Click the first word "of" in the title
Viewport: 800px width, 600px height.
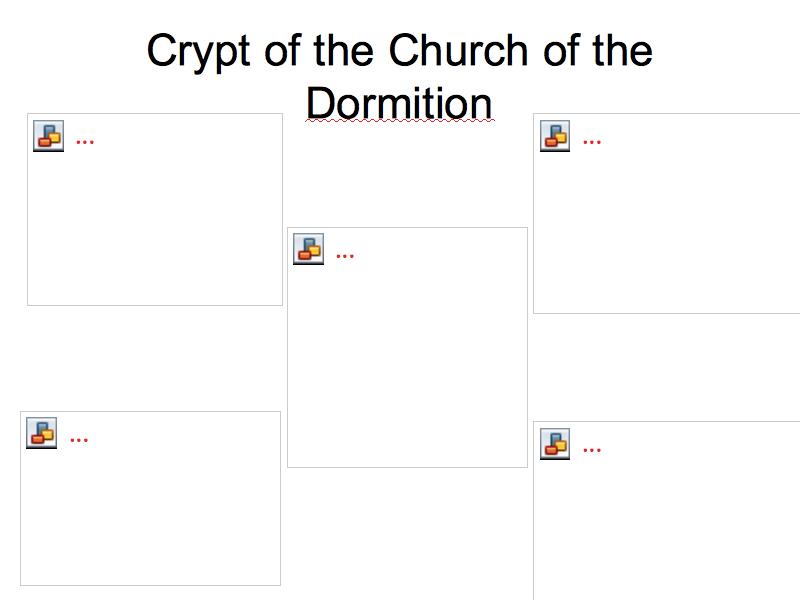[283, 50]
